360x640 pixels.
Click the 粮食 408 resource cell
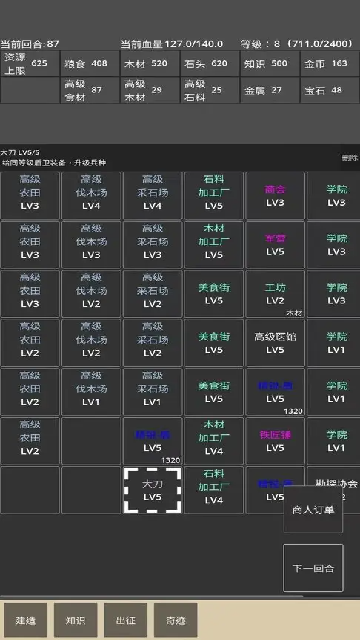point(90,63)
